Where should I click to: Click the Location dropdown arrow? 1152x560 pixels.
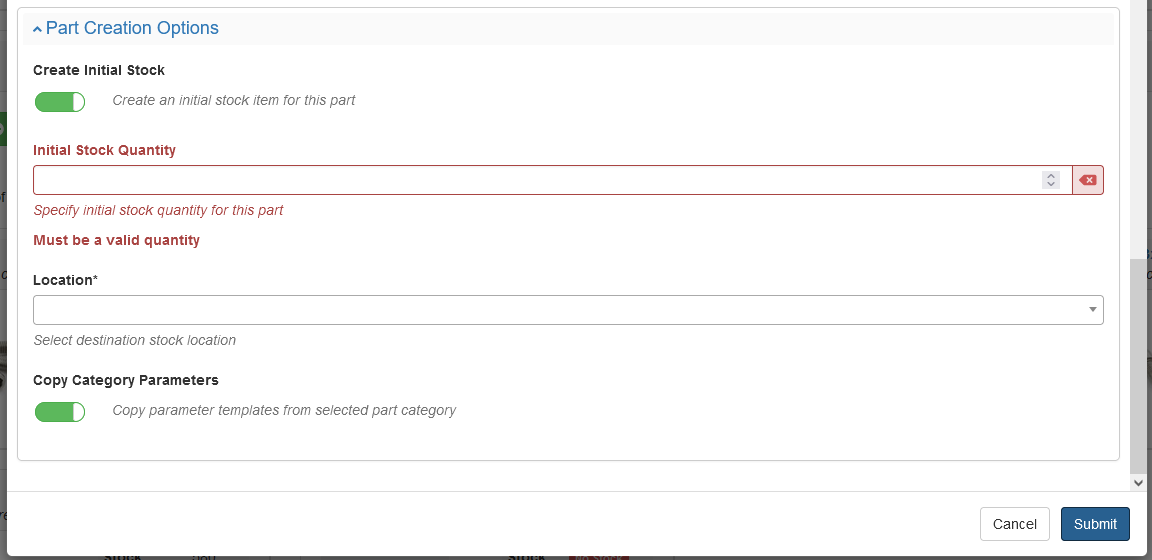(1092, 310)
